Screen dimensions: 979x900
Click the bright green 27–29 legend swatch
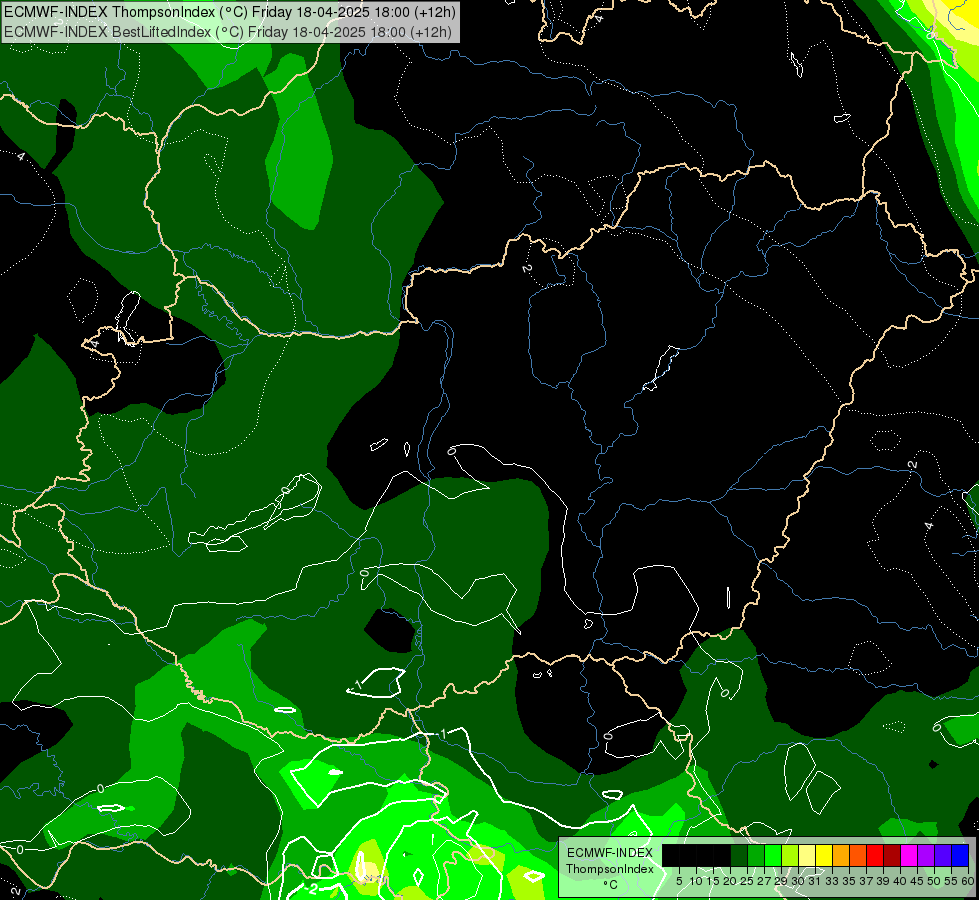[773, 855]
